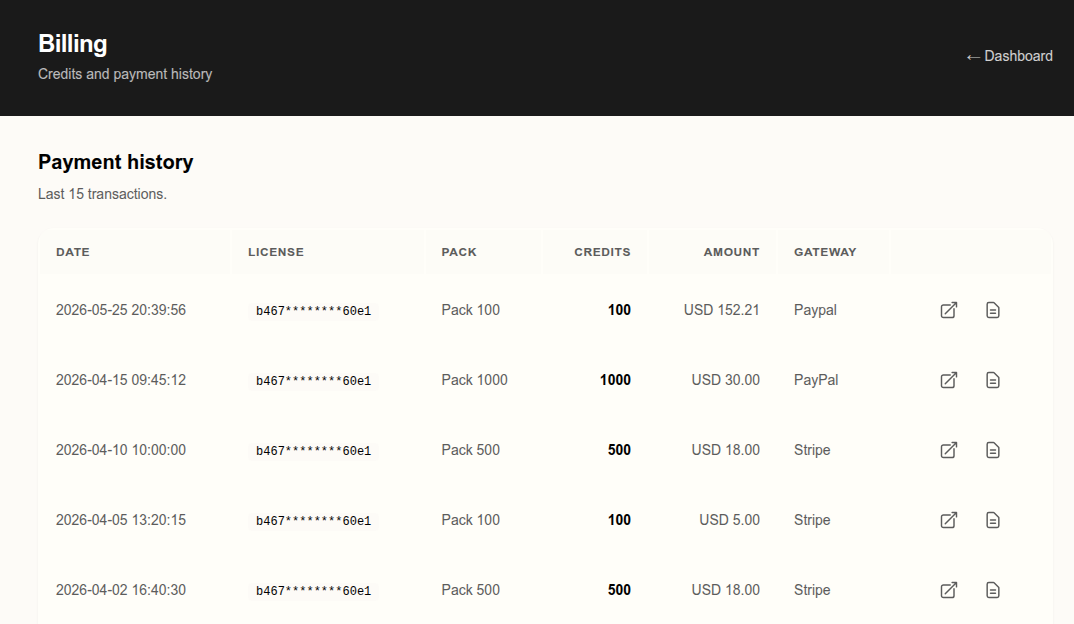Click Pack 500 in 2026-04-02 row
This screenshot has height=624, width=1074.
[x=471, y=590]
